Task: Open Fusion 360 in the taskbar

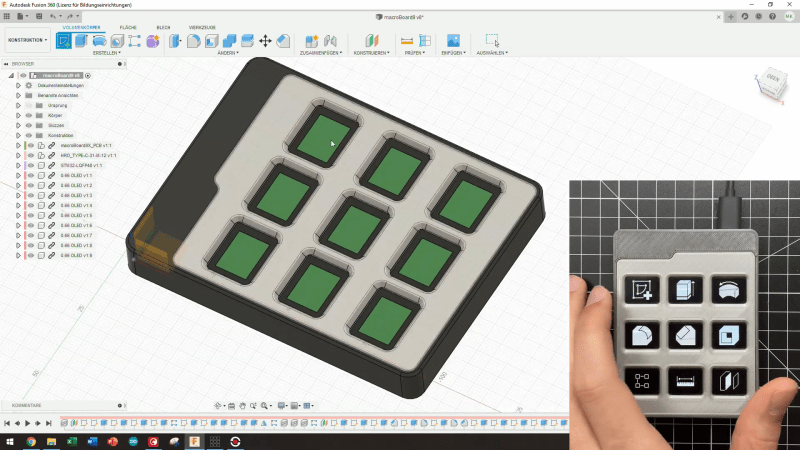Action: pyautogui.click(x=194, y=441)
